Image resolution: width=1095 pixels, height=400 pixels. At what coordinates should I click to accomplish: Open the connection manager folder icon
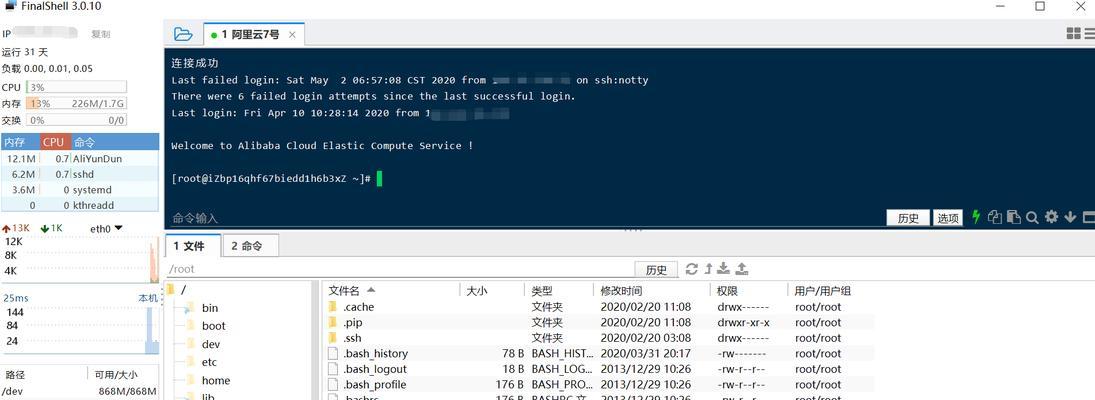[182, 34]
